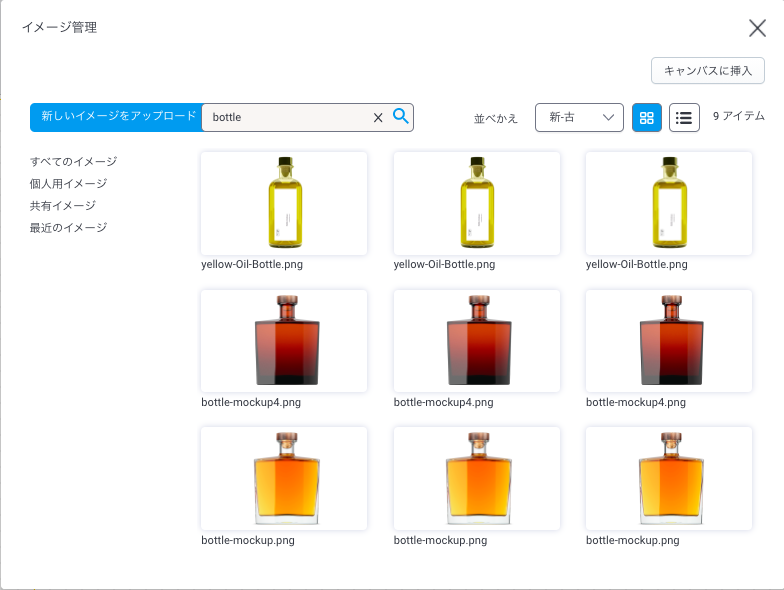784x590 pixels.
Task: Select 個人用イメージ in the sidebar
Action: point(68,184)
